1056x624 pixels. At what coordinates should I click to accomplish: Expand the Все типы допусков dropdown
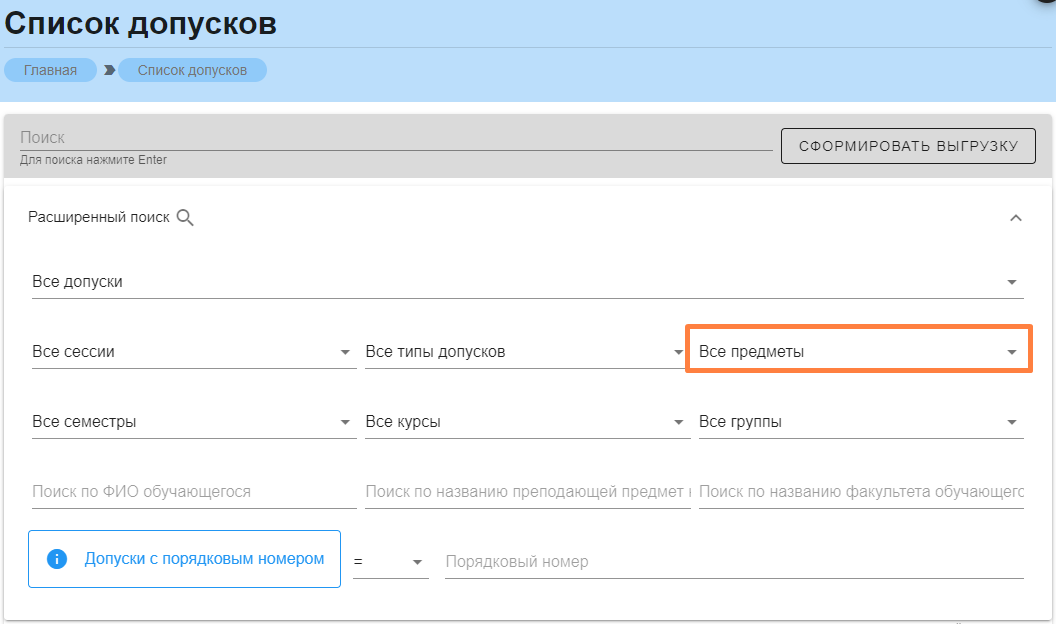[526, 352]
